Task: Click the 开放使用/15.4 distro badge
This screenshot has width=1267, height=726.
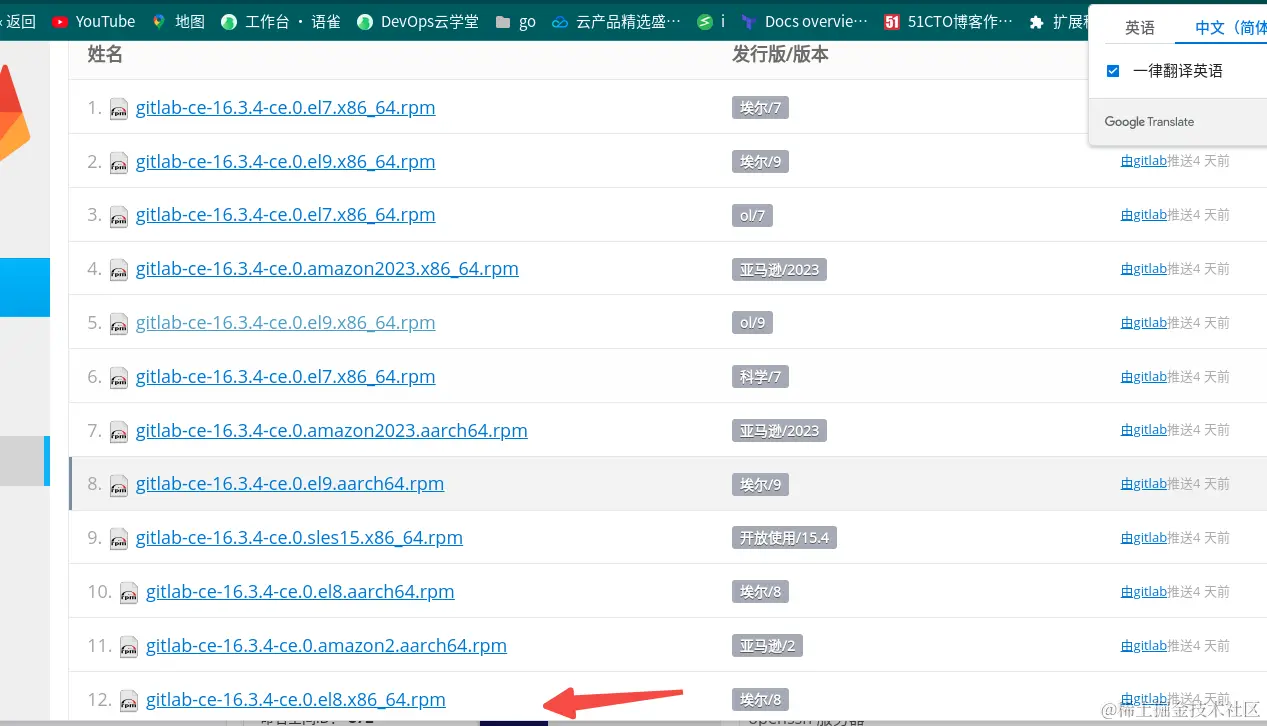Action: pos(784,538)
